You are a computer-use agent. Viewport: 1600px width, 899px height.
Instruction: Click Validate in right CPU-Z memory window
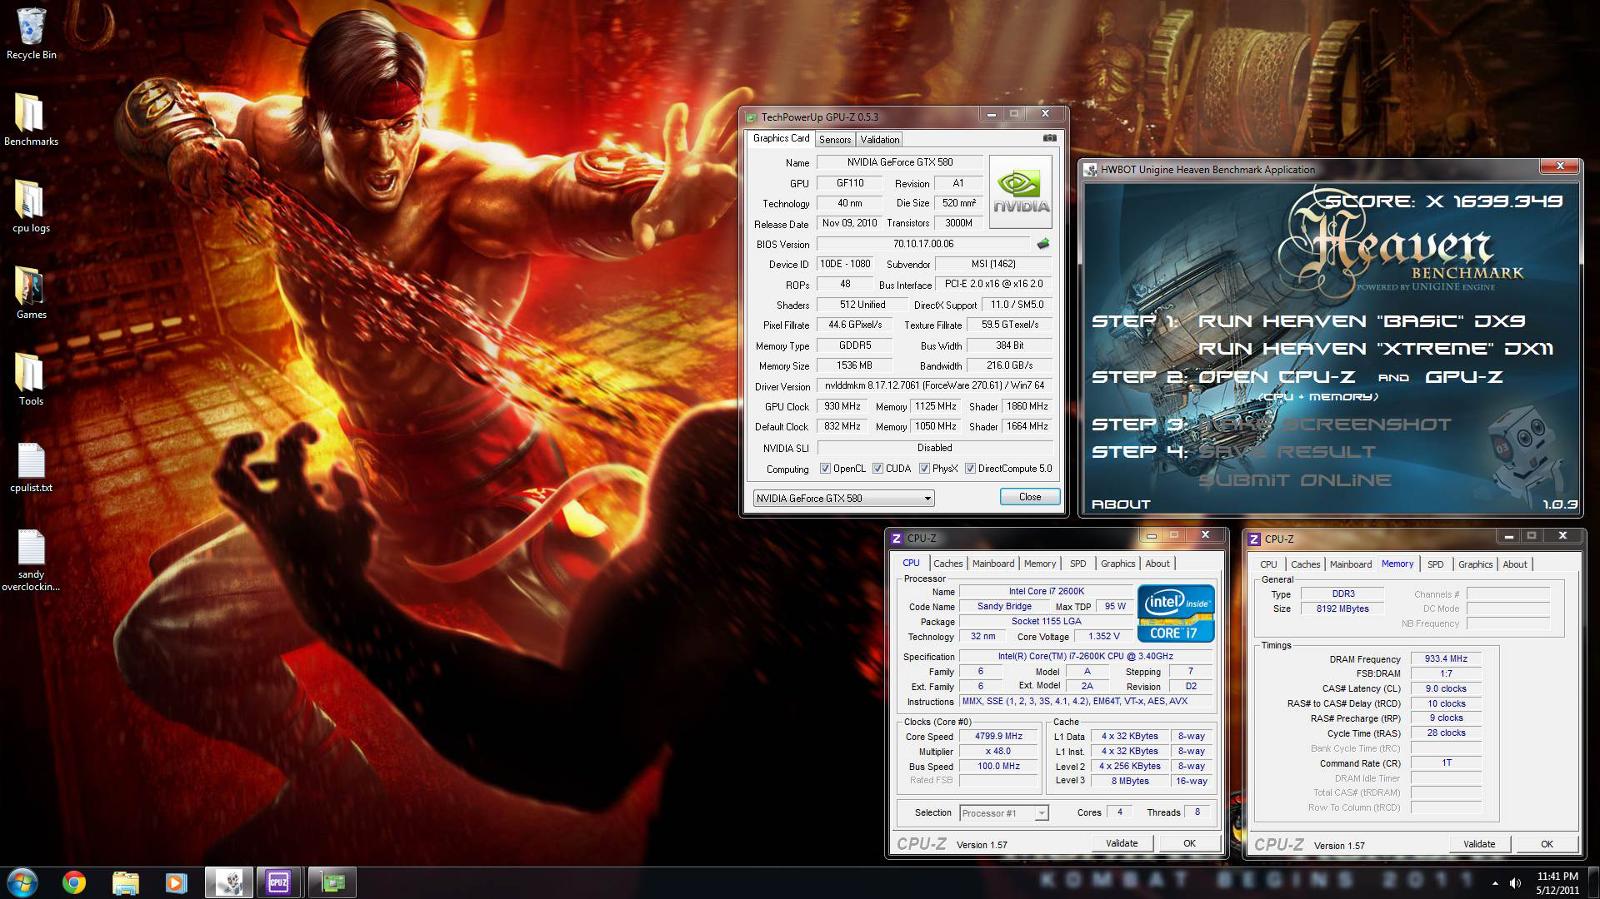[x=1479, y=844]
